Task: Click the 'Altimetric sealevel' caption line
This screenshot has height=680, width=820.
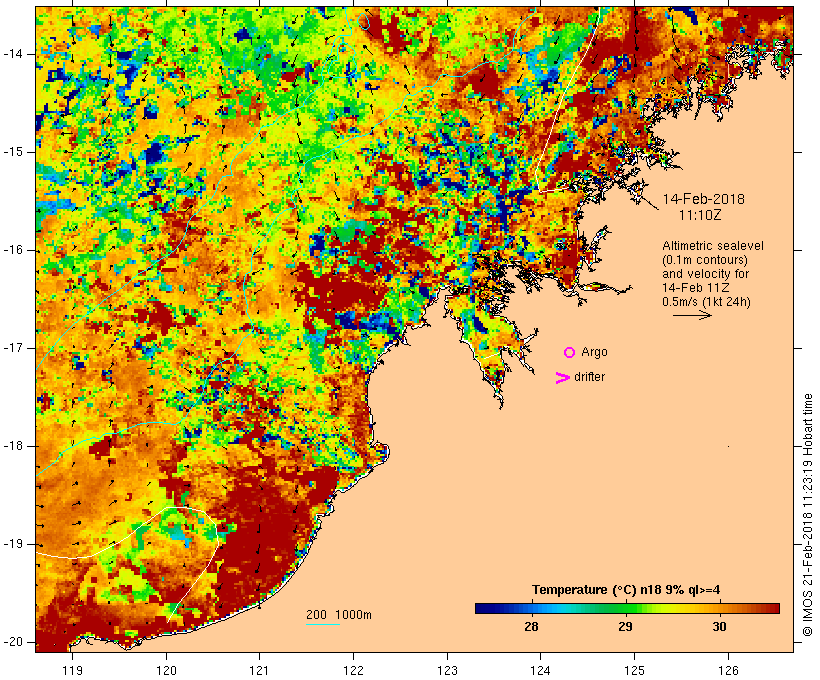Action: (x=713, y=246)
